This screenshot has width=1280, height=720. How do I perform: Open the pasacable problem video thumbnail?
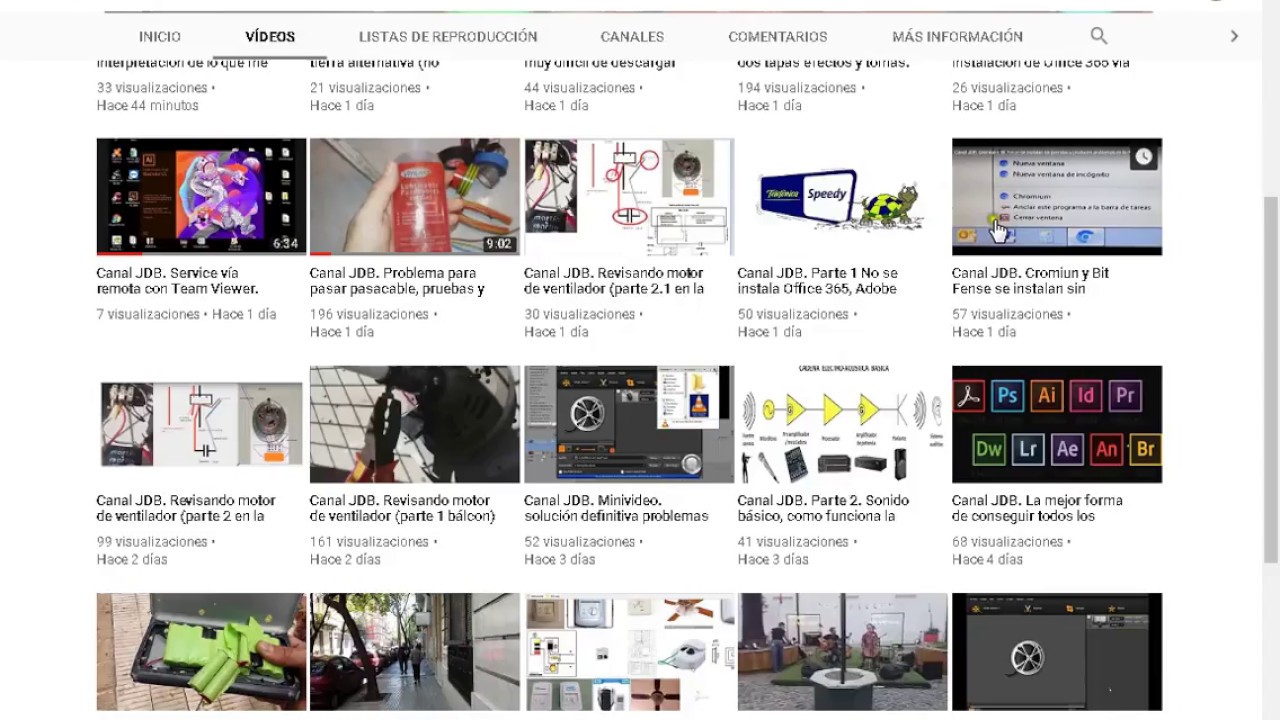(x=415, y=197)
